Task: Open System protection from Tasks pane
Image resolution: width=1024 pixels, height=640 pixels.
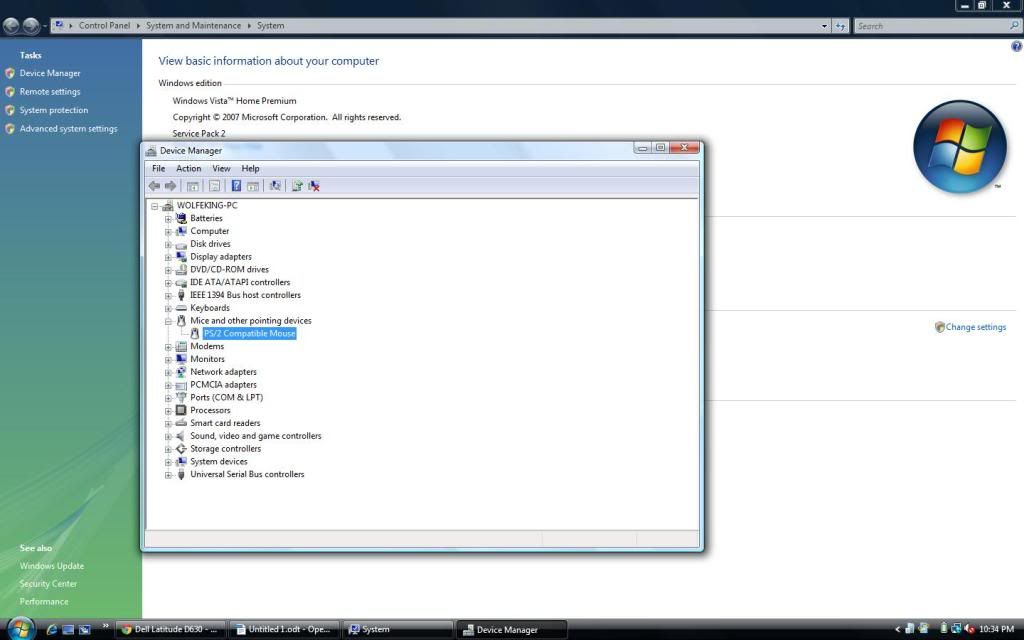Action: (x=54, y=110)
